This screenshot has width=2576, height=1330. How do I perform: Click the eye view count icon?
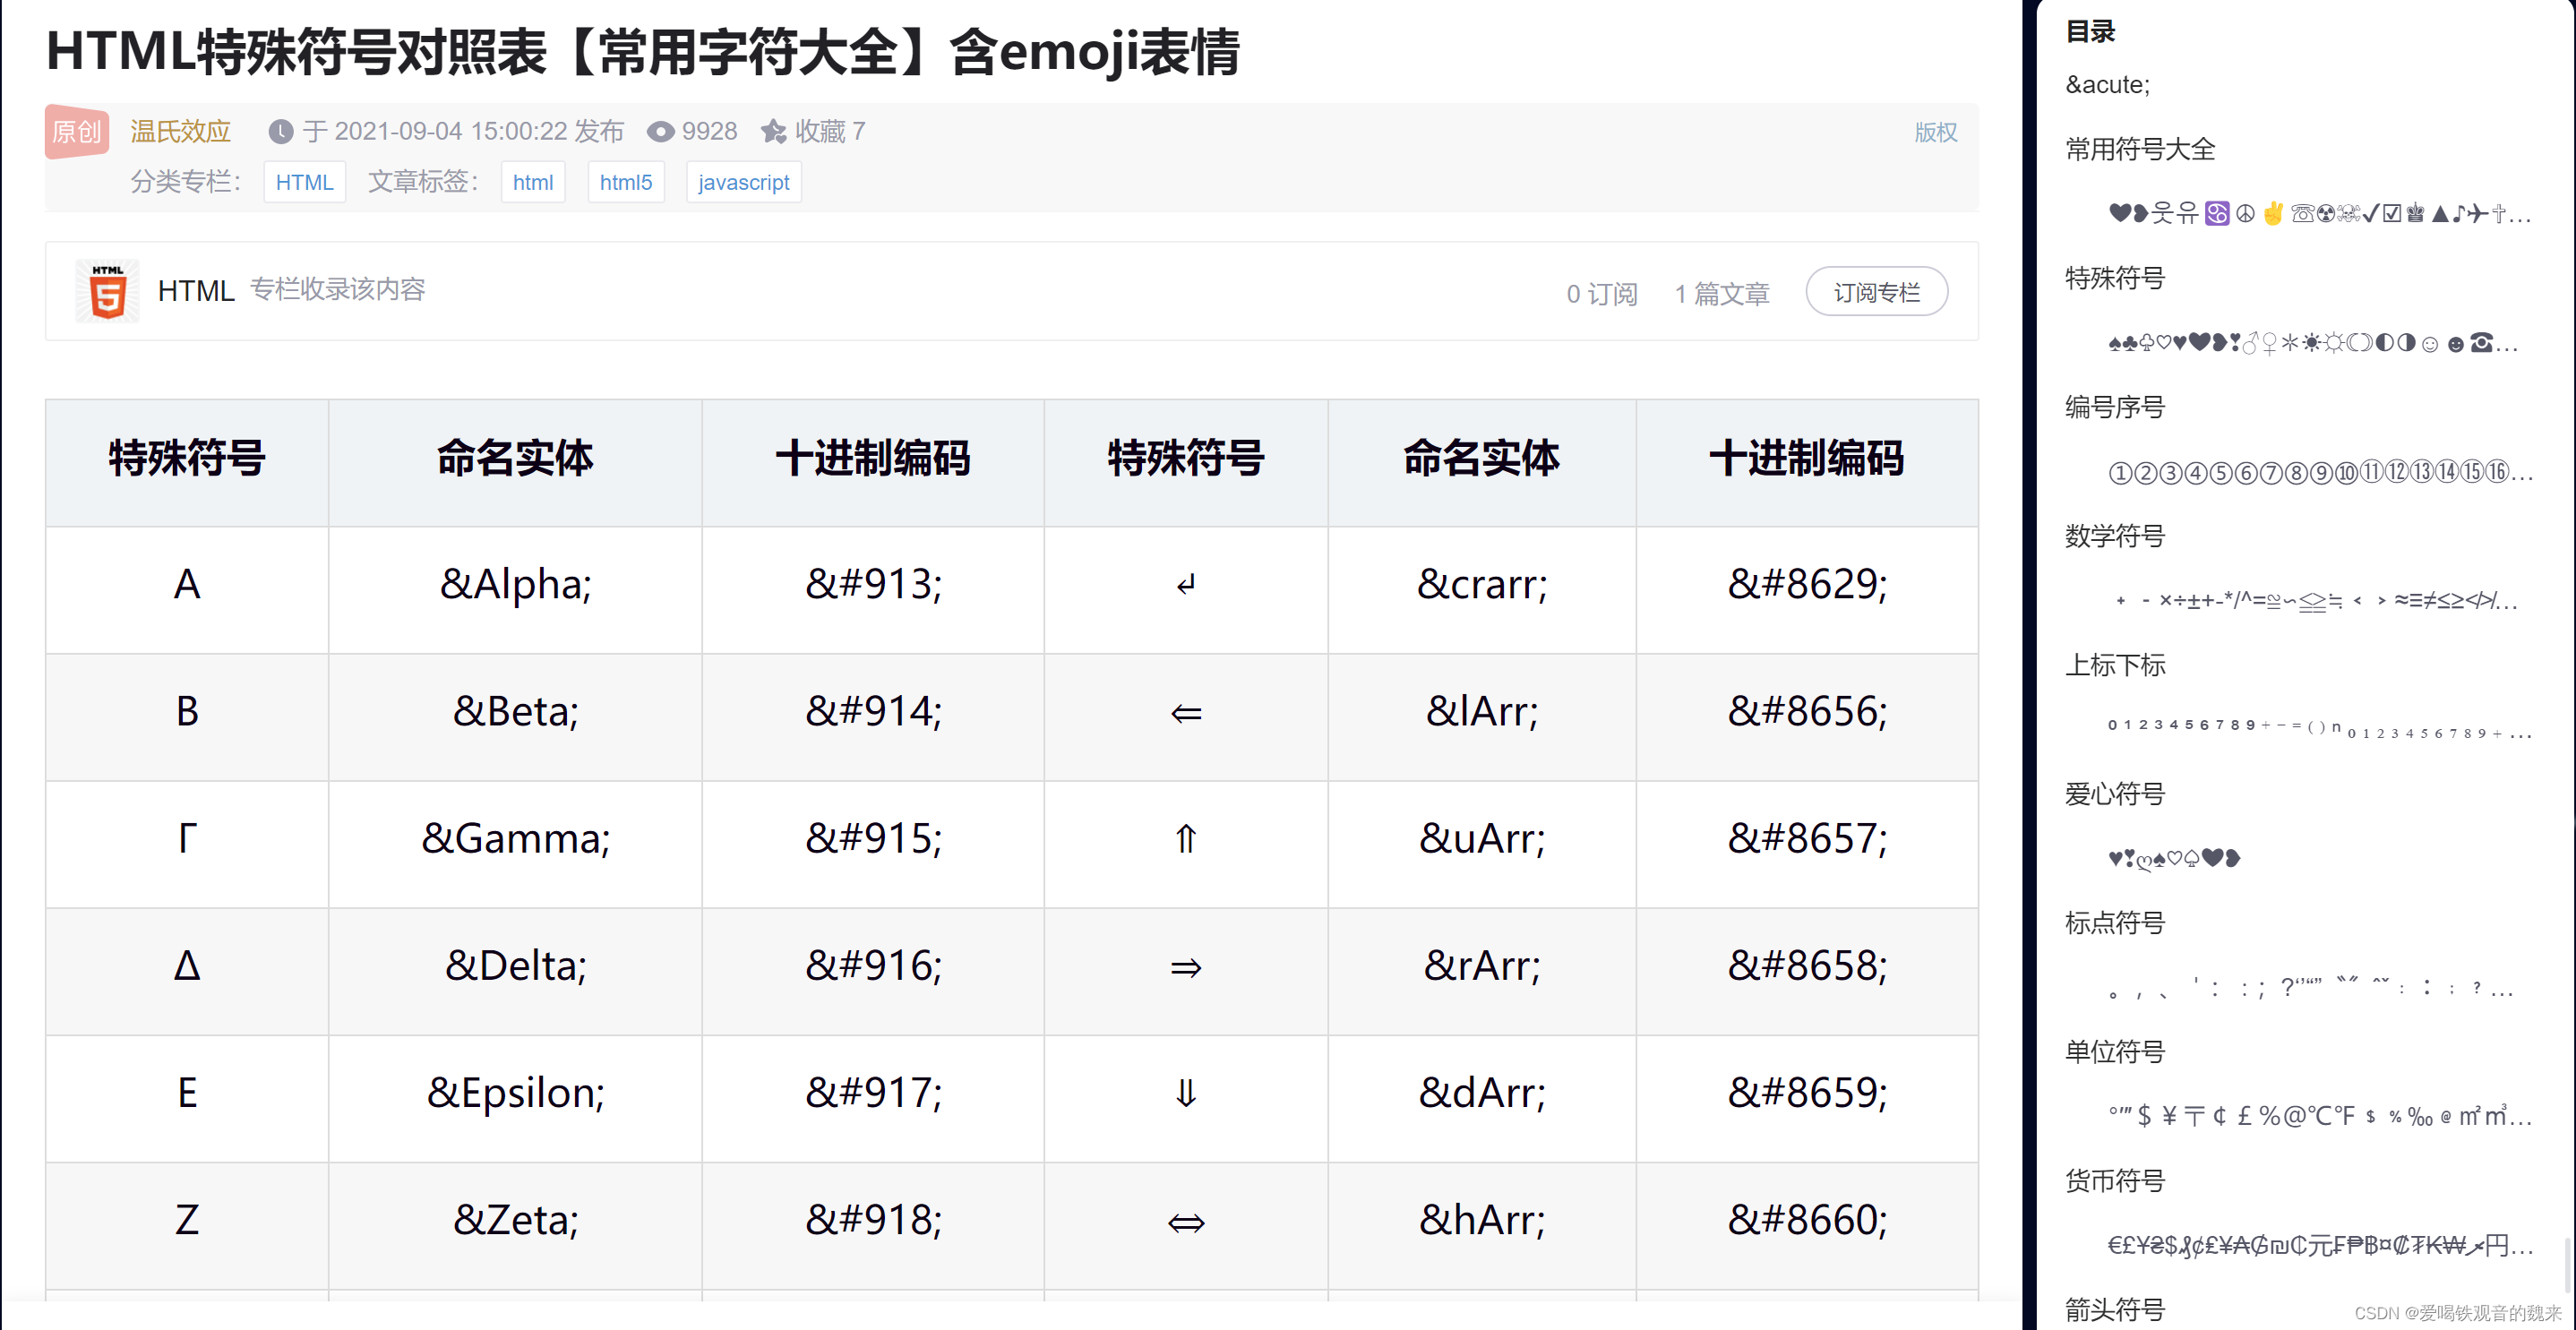coord(660,131)
